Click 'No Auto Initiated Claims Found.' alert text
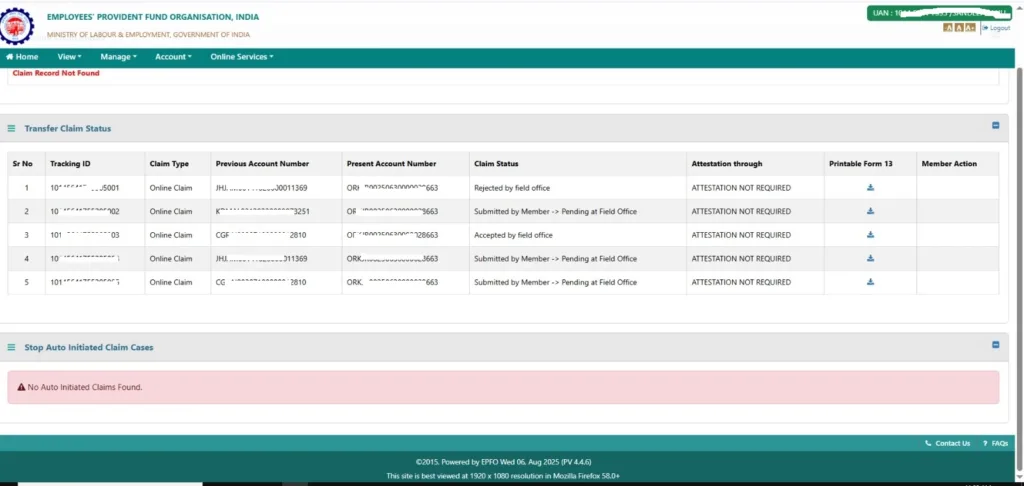The width and height of the screenshot is (1024, 486). (85, 387)
